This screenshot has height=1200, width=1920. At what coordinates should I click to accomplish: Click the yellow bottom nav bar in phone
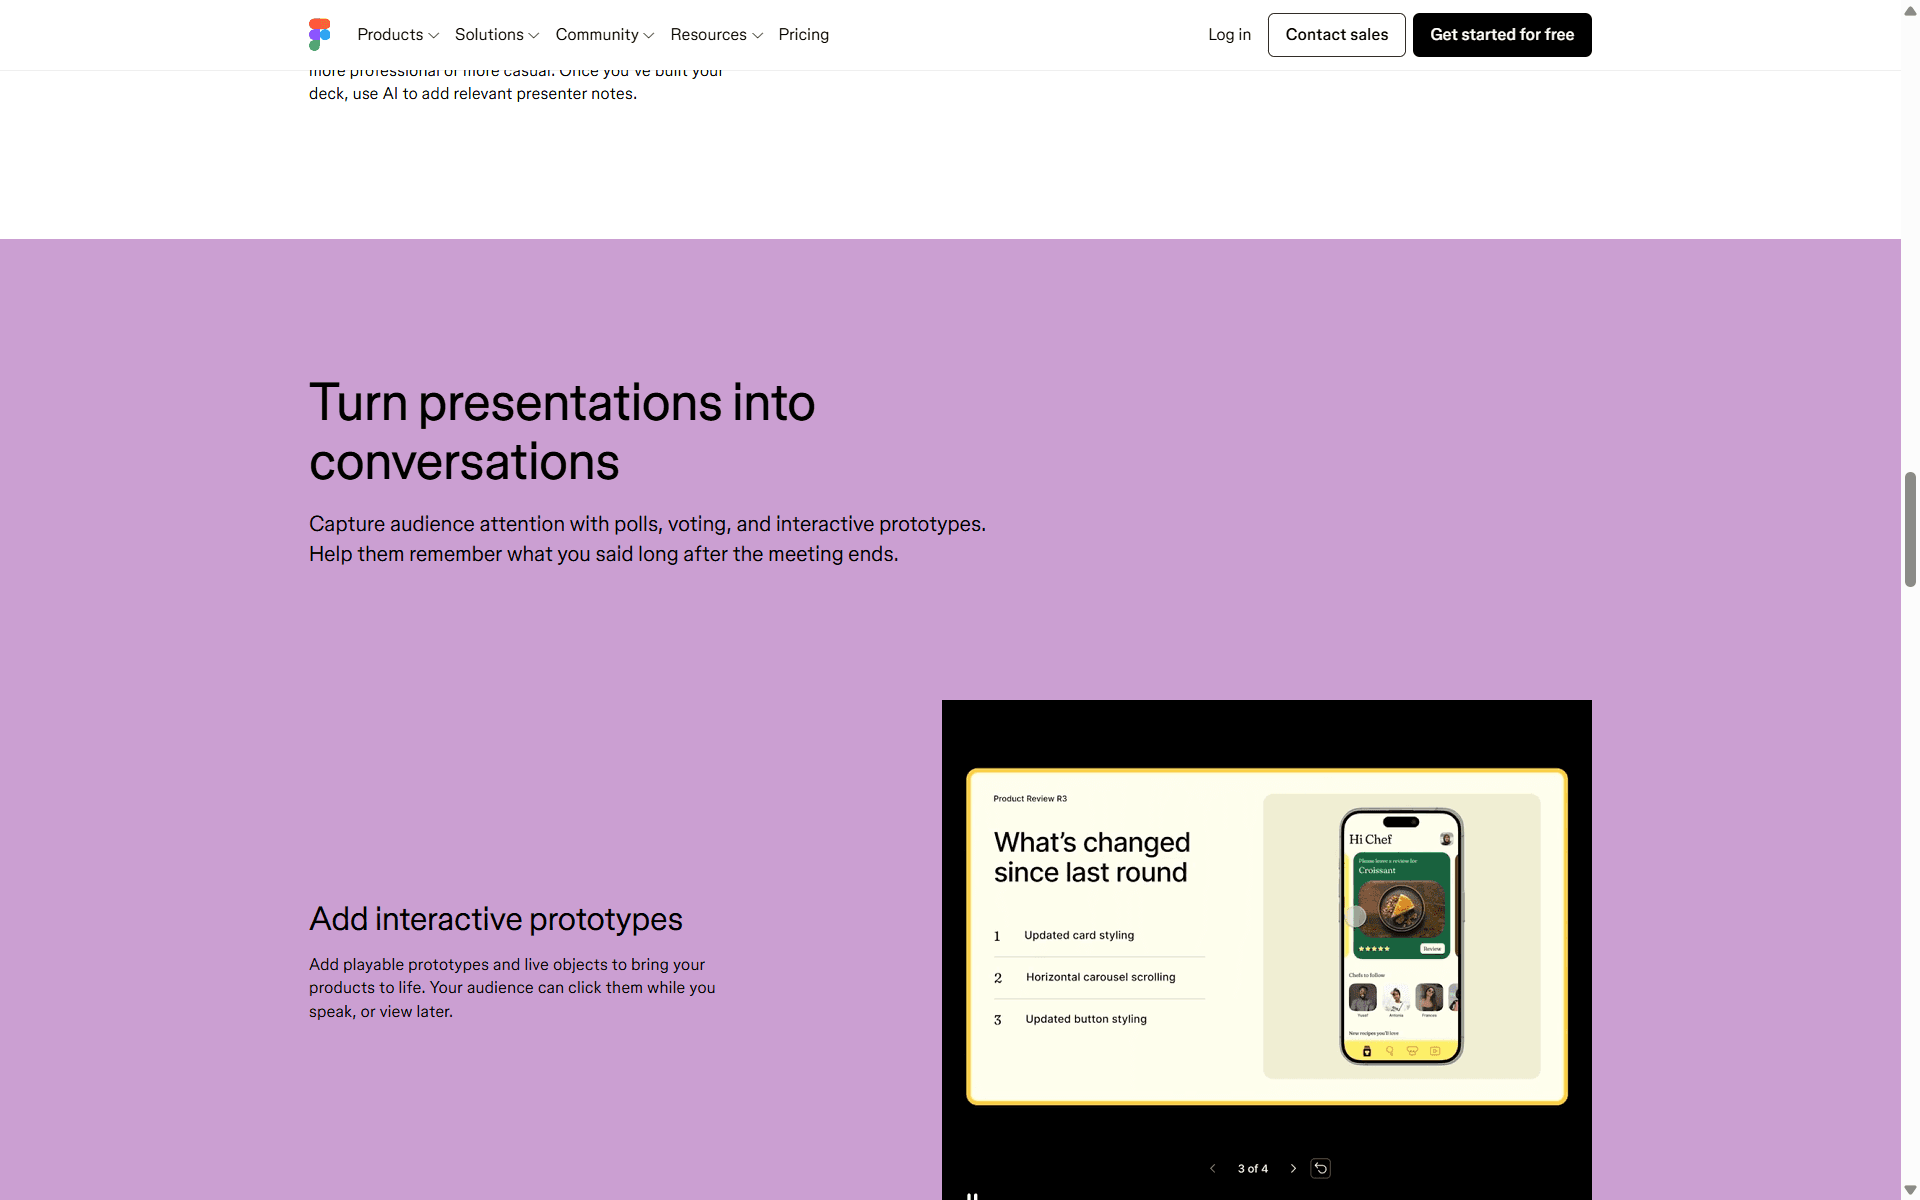[1401, 1051]
